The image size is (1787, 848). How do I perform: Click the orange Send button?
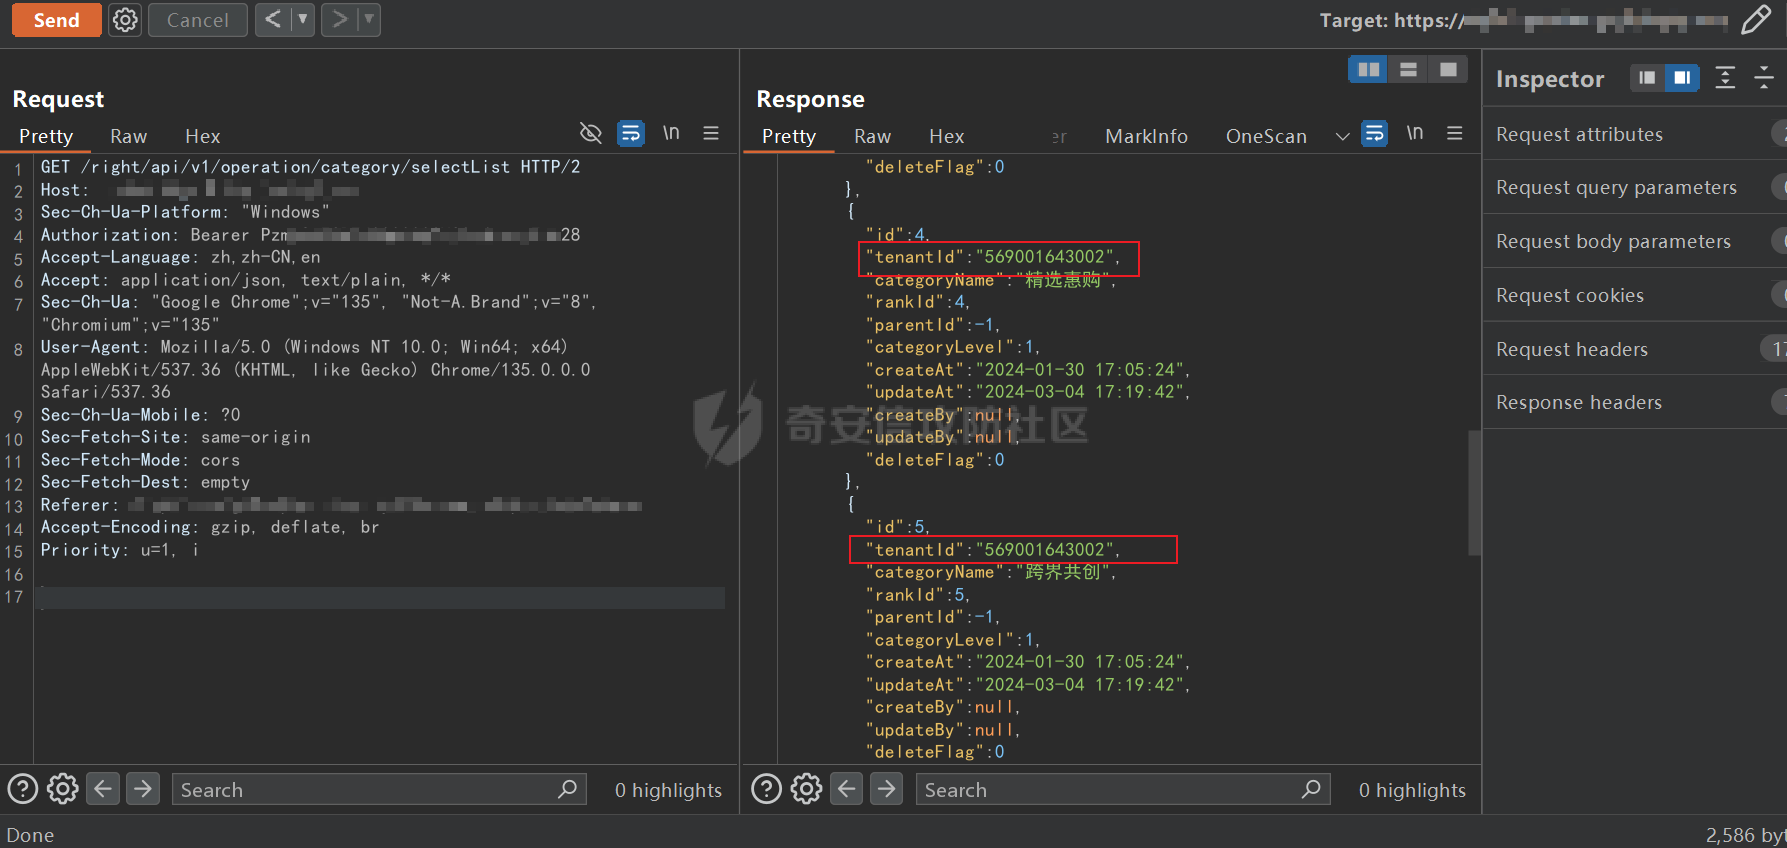pos(56,20)
